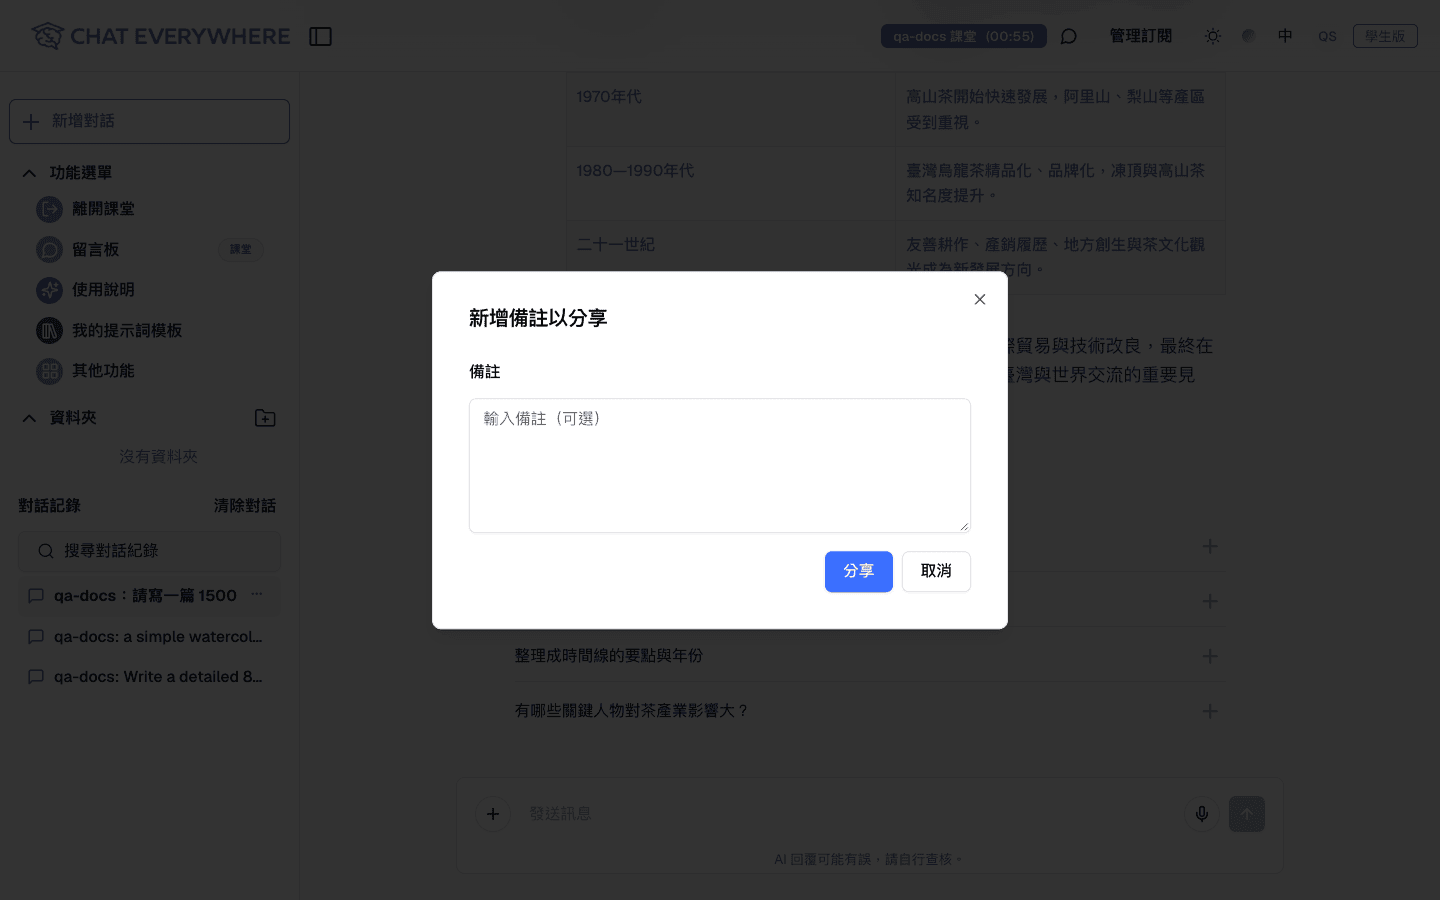Open the Chat Everywhere logo
Image resolution: width=1440 pixels, height=900 pixels.
160,37
